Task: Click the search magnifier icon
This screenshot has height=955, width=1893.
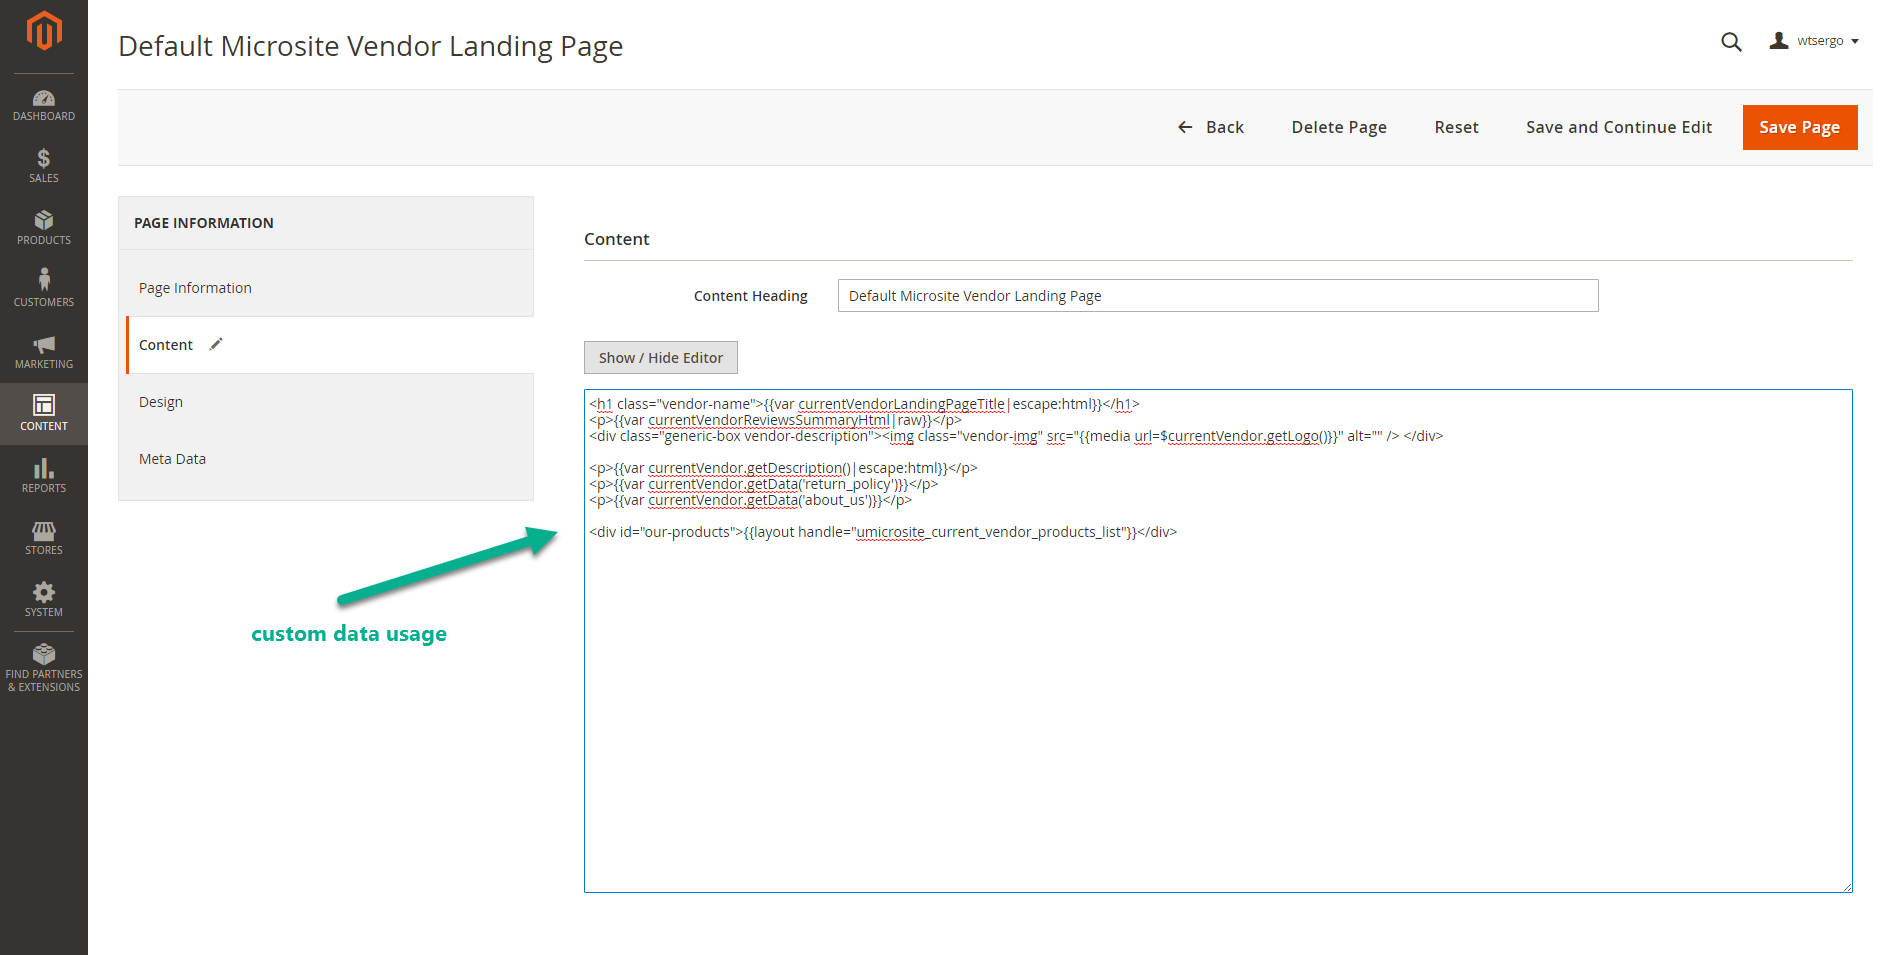Action: click(x=1731, y=42)
